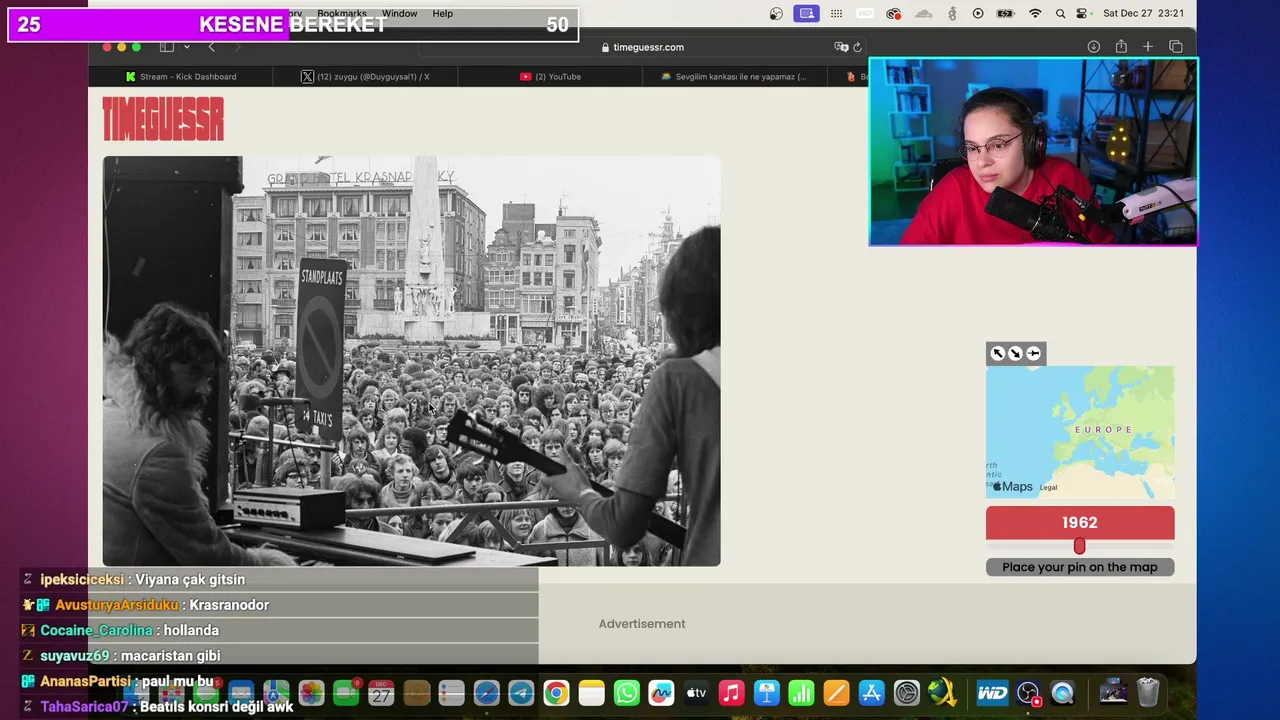
Task: Open the Window menu
Action: tap(399, 13)
